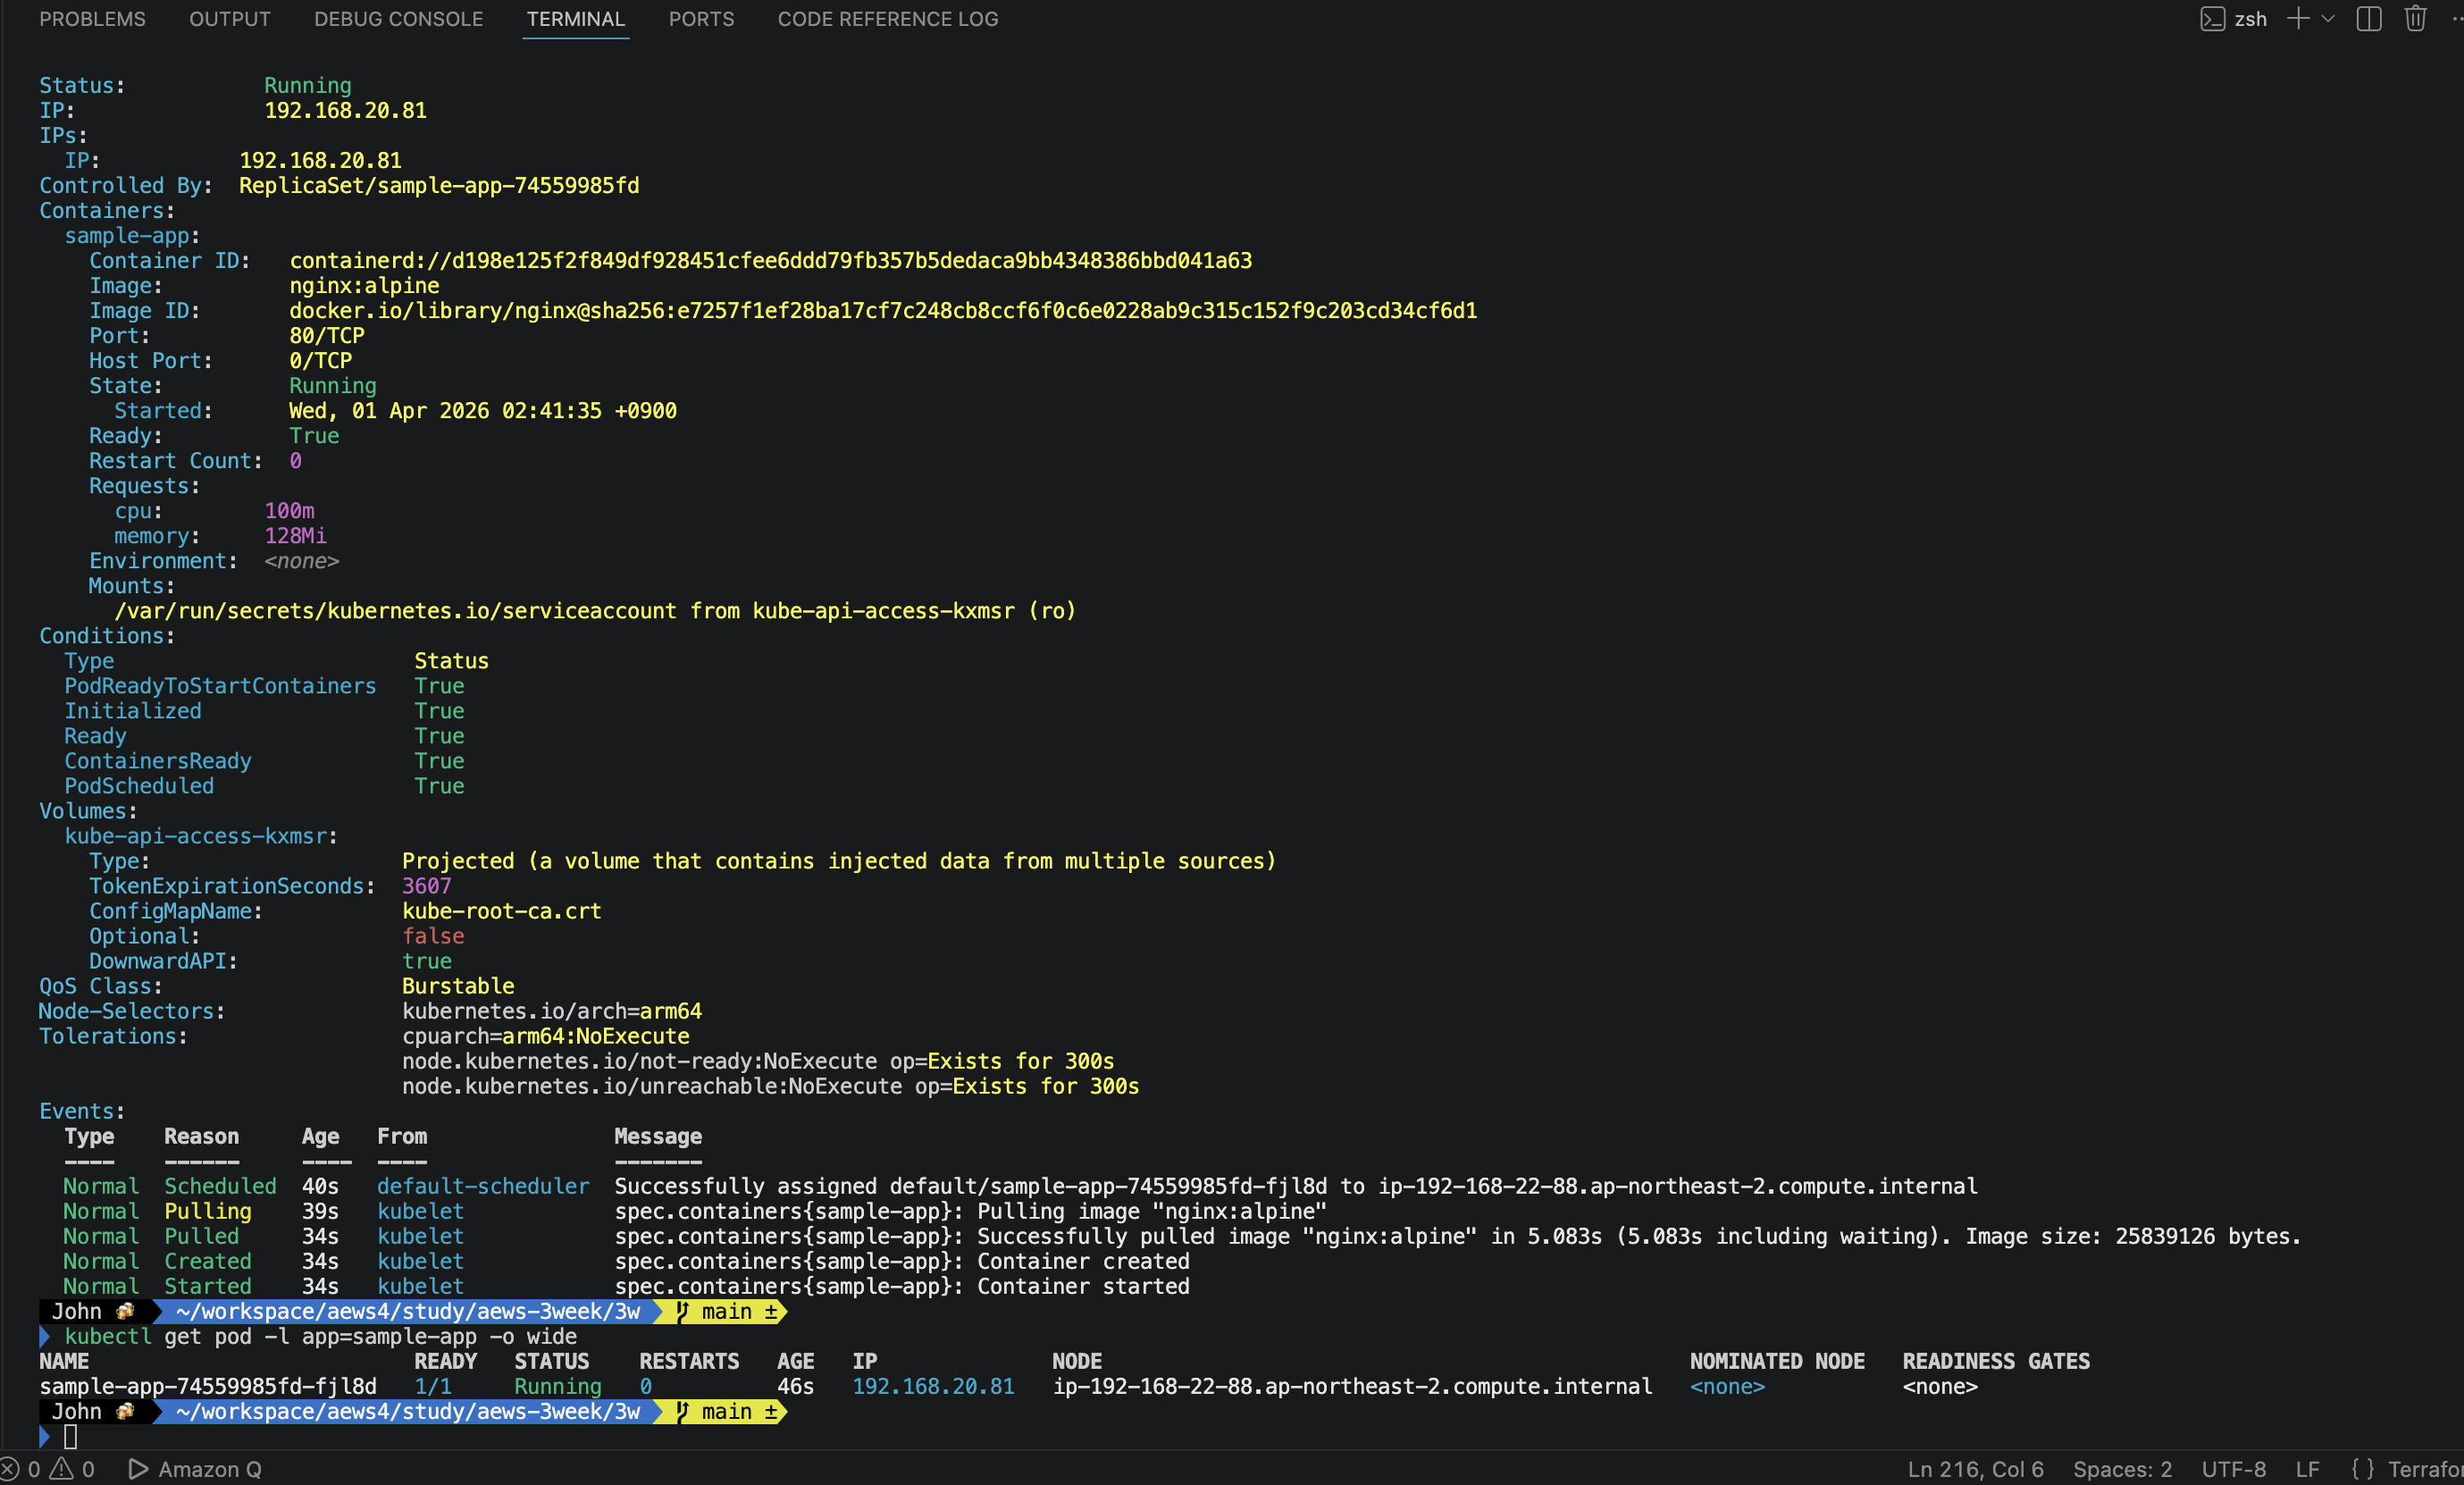The height and width of the screenshot is (1485, 2464).
Task: Click the terminal cursor input line
Action: pos(70,1437)
